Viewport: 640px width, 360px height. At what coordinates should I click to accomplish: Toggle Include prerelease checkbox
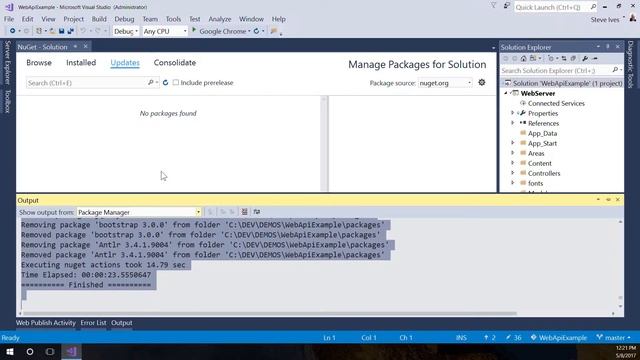[176, 82]
